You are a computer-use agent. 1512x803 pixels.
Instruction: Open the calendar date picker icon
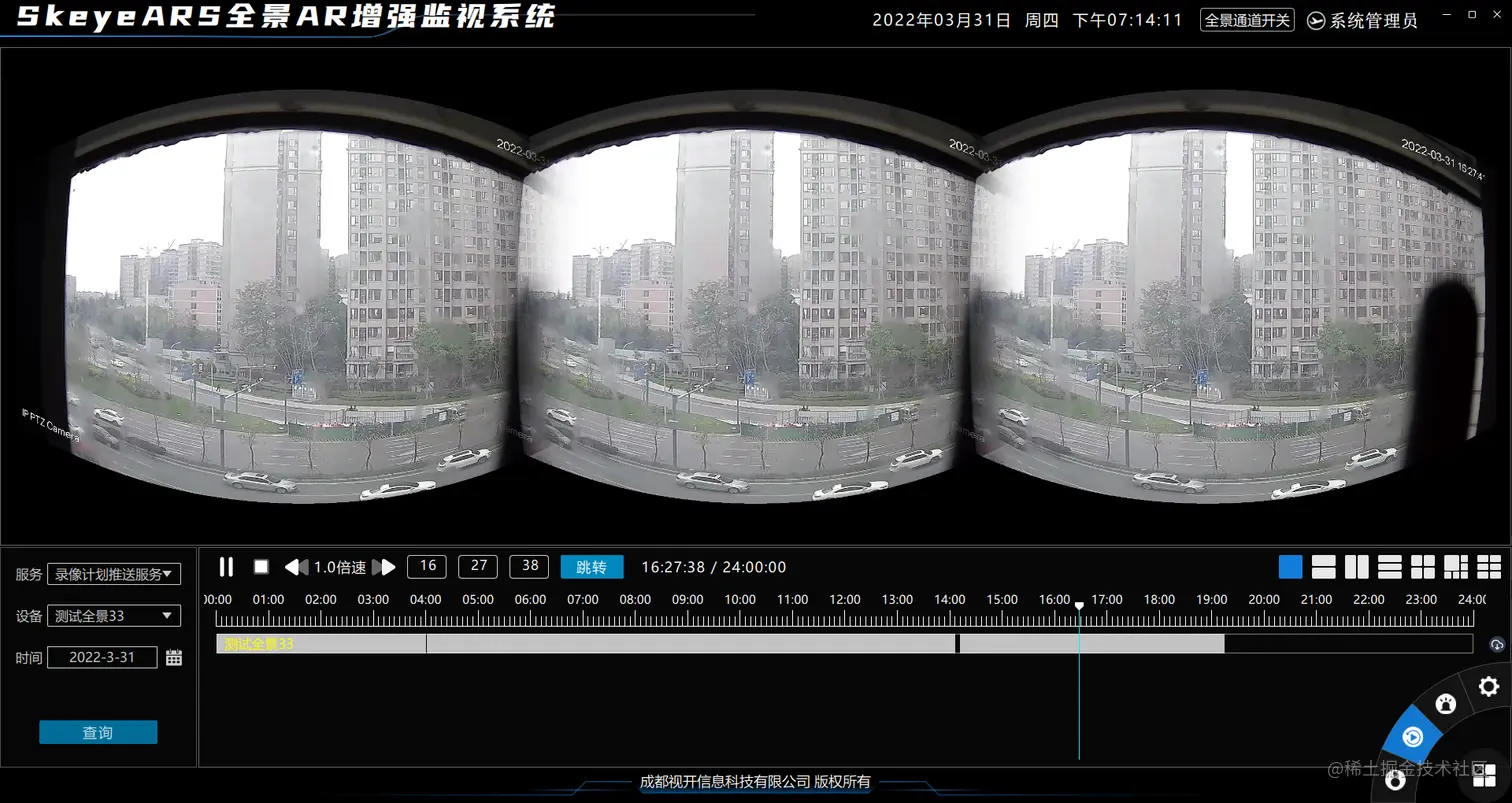174,657
